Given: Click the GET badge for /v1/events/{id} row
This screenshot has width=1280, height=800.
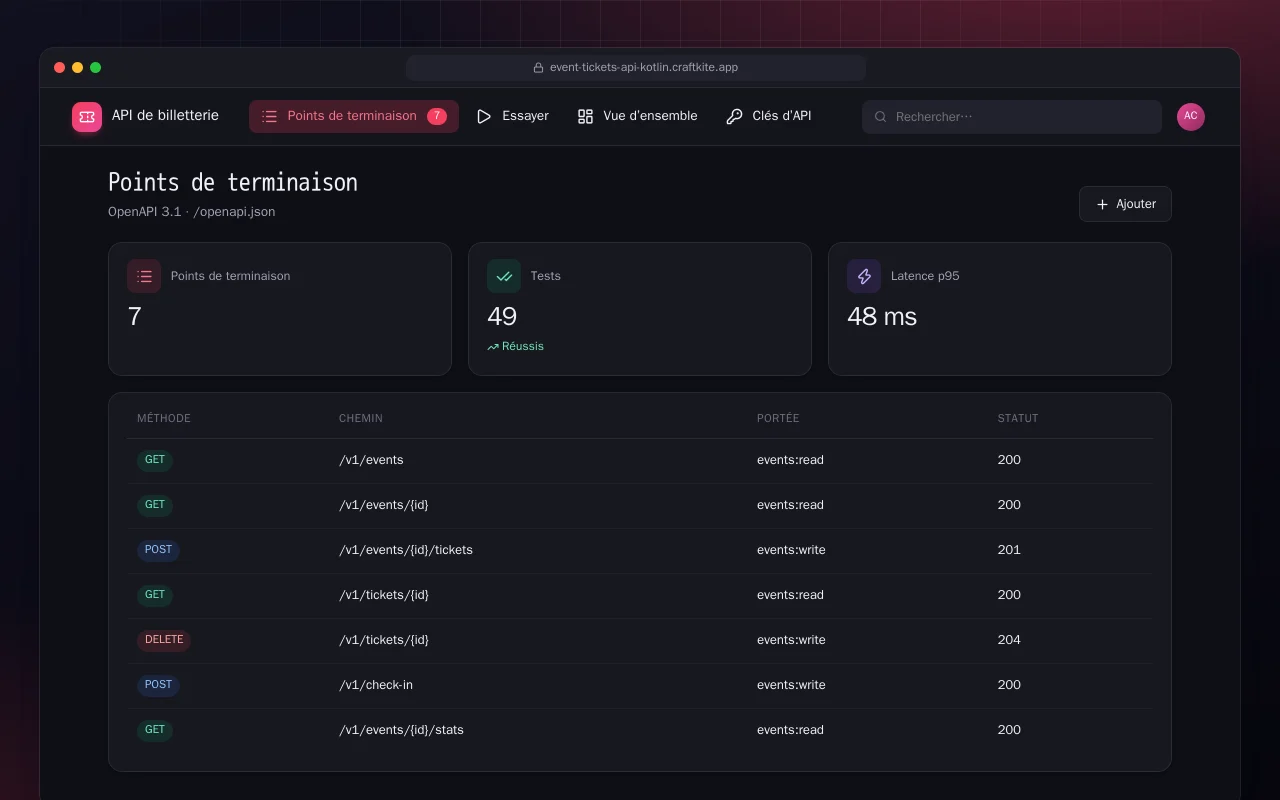Looking at the screenshot, I should click(x=155, y=505).
